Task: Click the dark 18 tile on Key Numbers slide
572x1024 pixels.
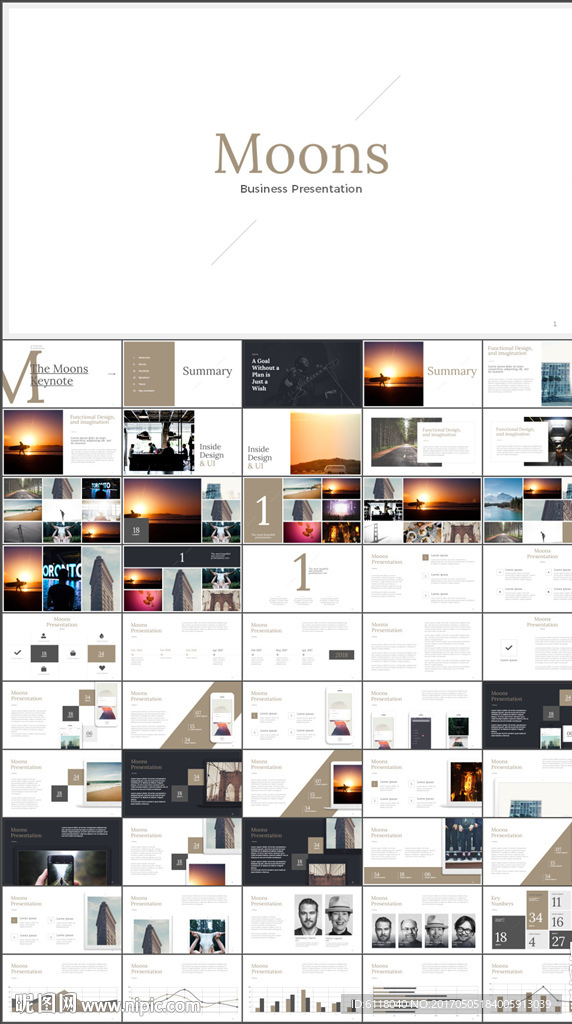Action: pyautogui.click(x=508, y=932)
